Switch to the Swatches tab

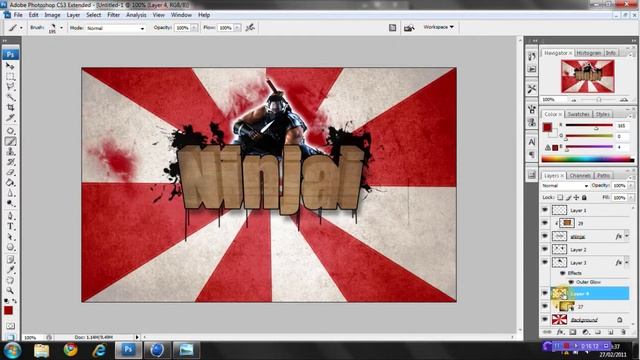(578, 114)
